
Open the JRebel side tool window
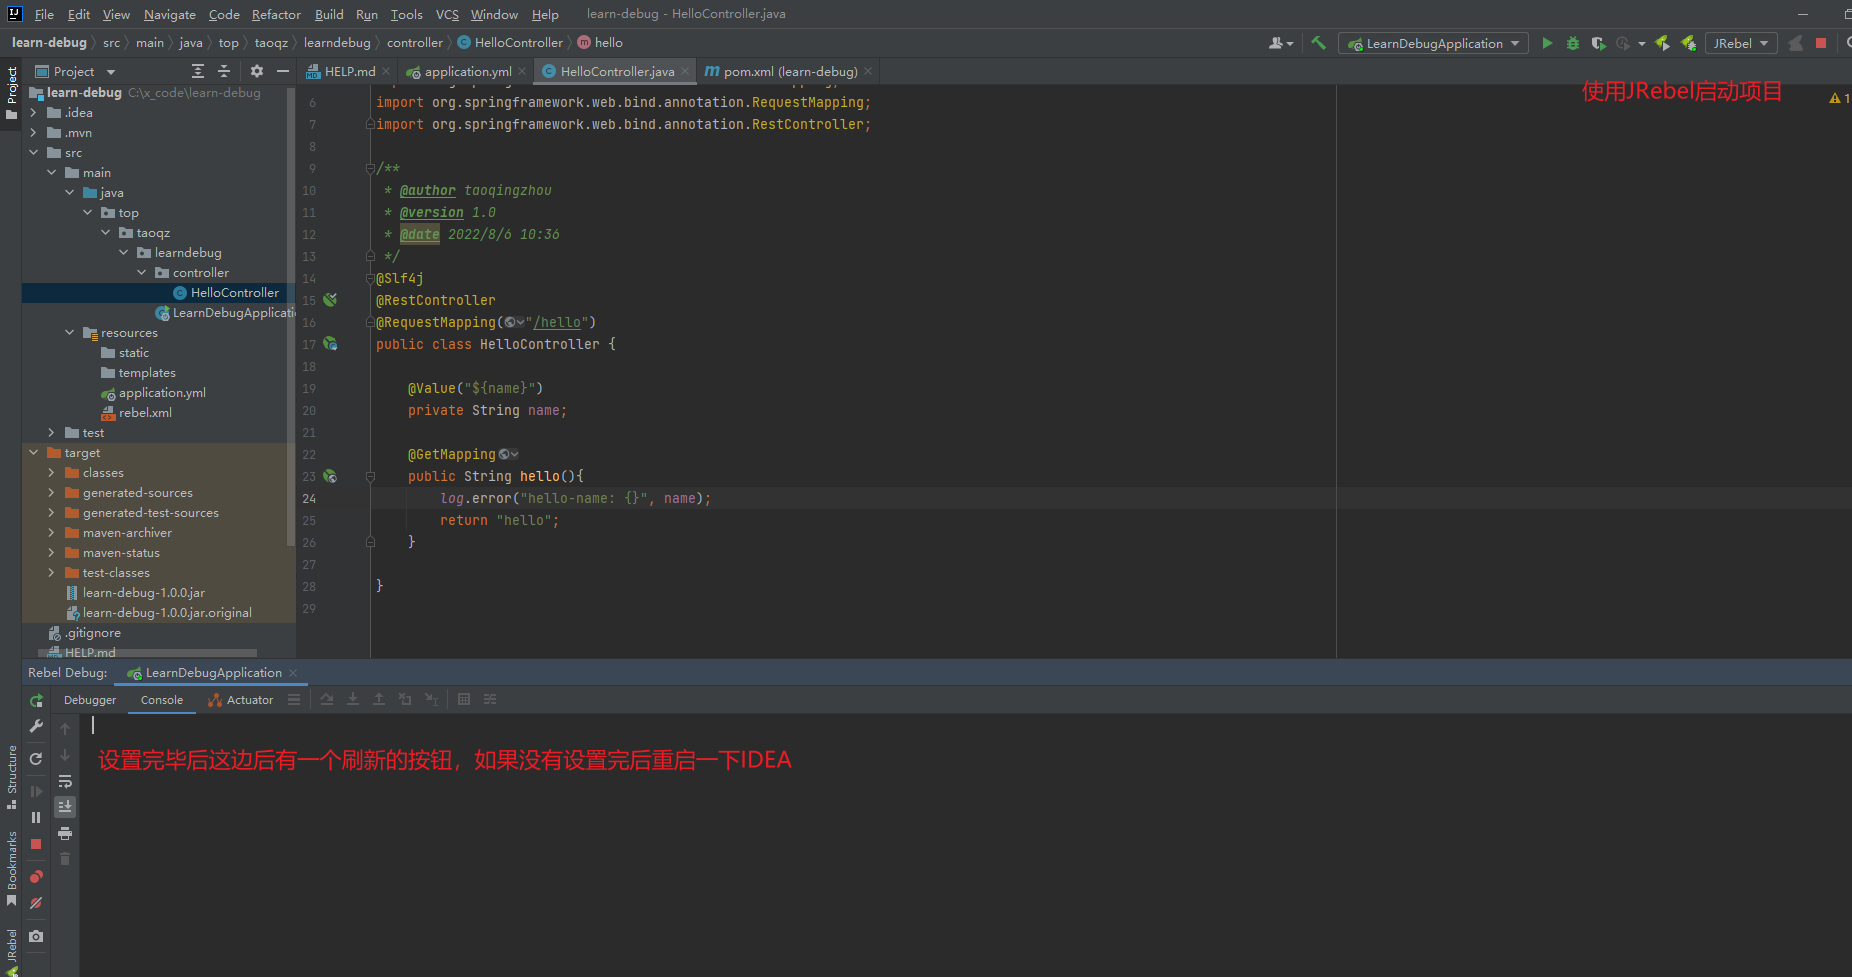pos(11,952)
